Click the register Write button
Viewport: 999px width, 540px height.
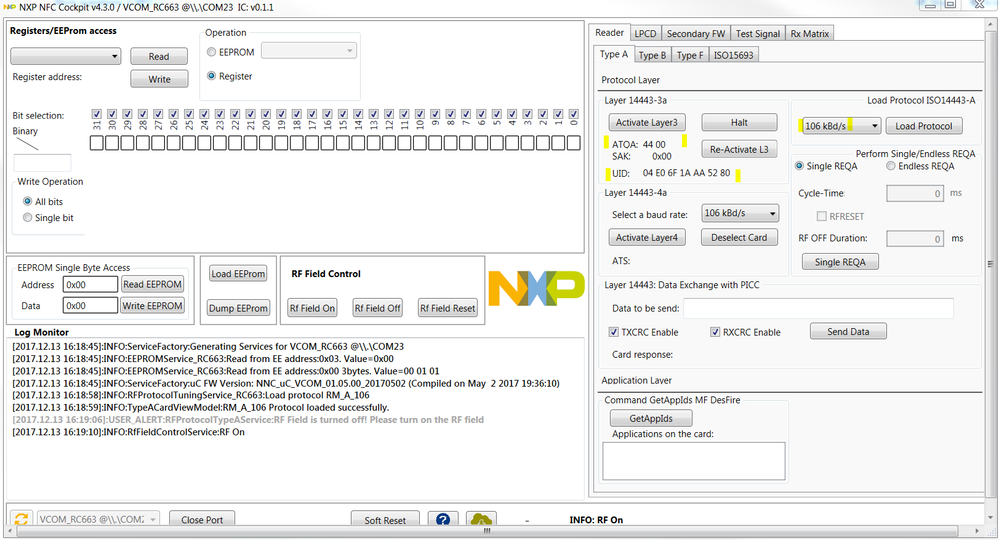tap(159, 79)
